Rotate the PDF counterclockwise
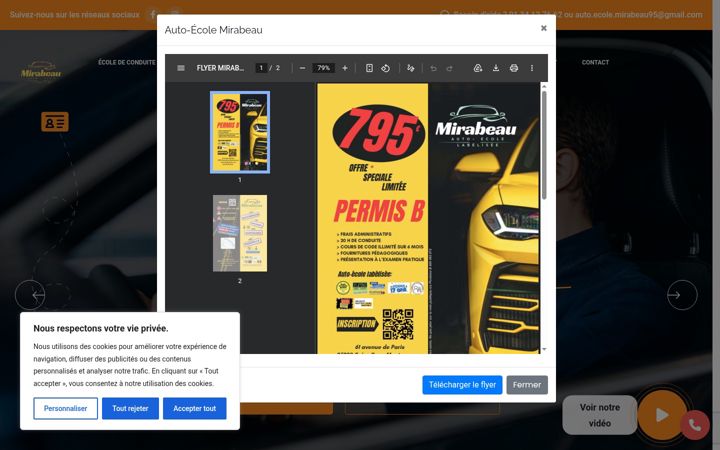This screenshot has width=720, height=450. (386, 68)
